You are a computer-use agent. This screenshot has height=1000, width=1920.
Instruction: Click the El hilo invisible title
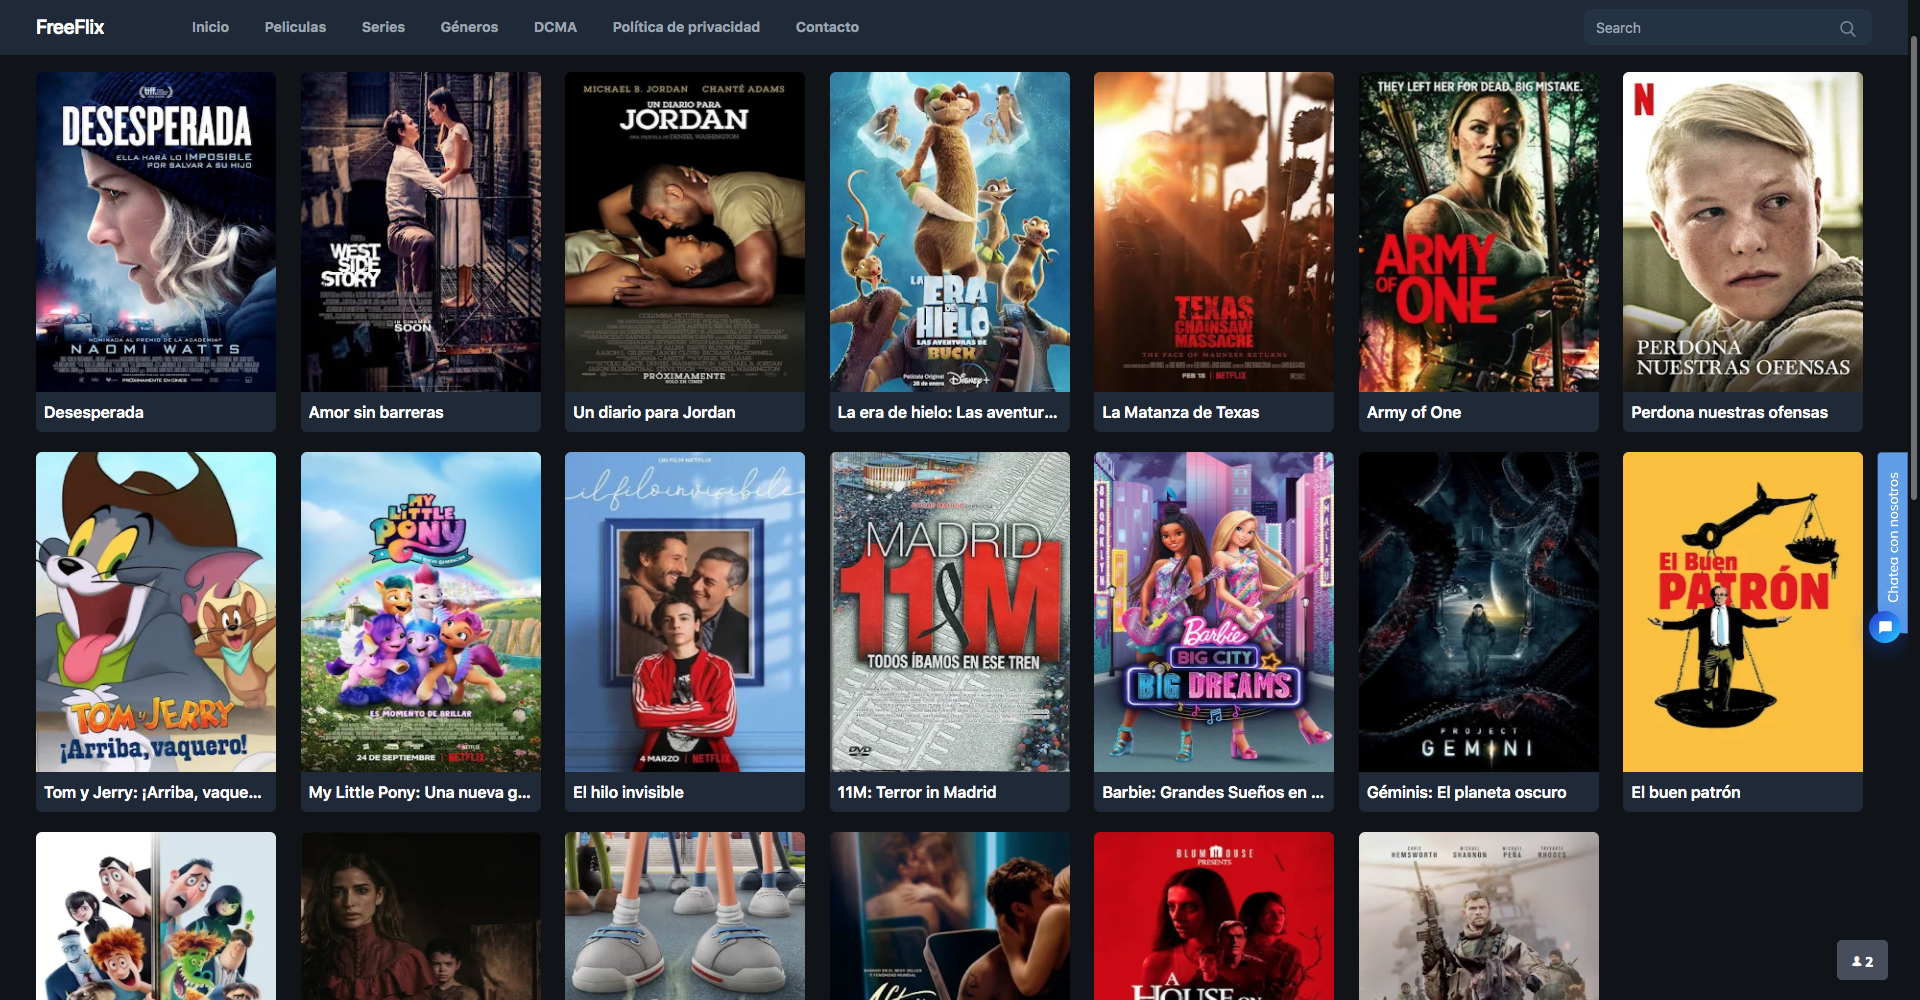628,792
